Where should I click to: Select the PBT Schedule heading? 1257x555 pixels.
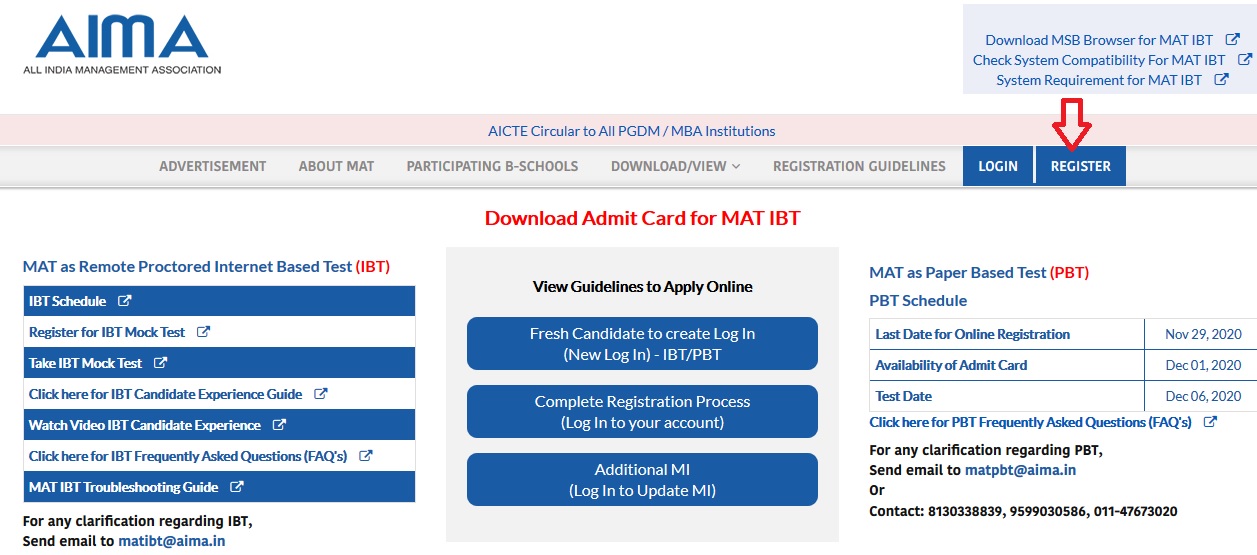(x=918, y=300)
